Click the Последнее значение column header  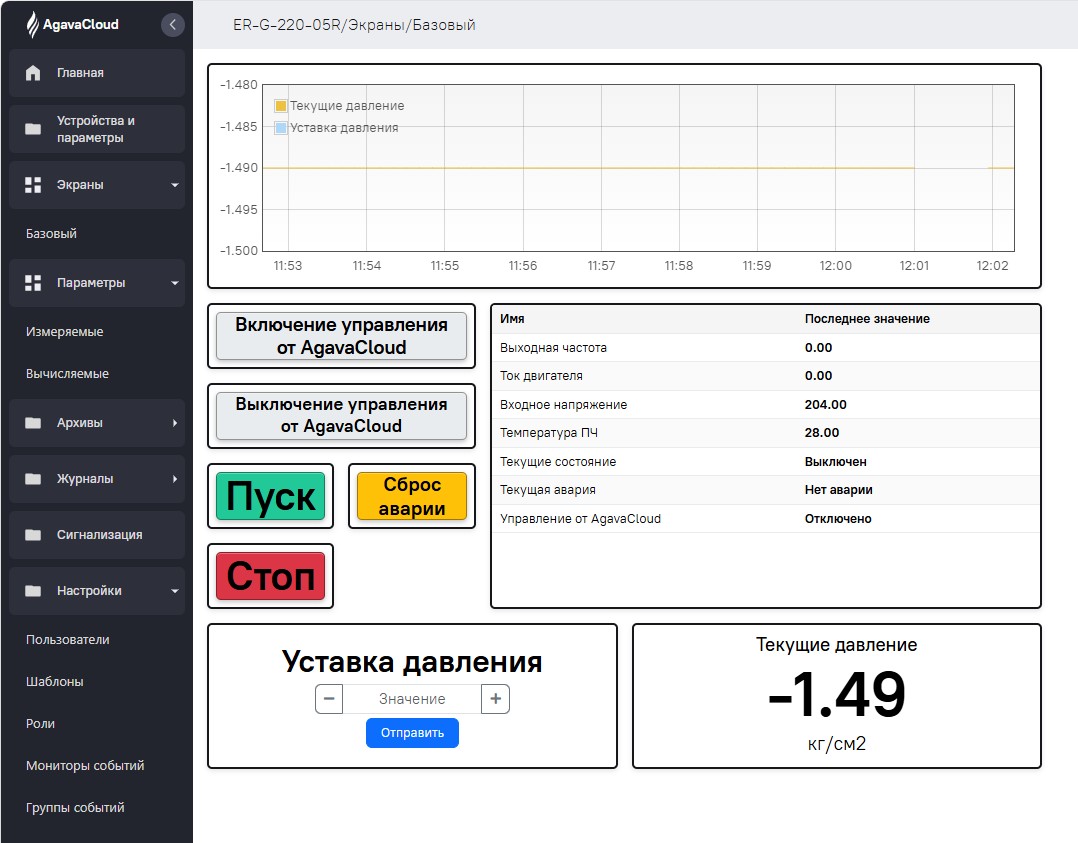click(x=867, y=319)
